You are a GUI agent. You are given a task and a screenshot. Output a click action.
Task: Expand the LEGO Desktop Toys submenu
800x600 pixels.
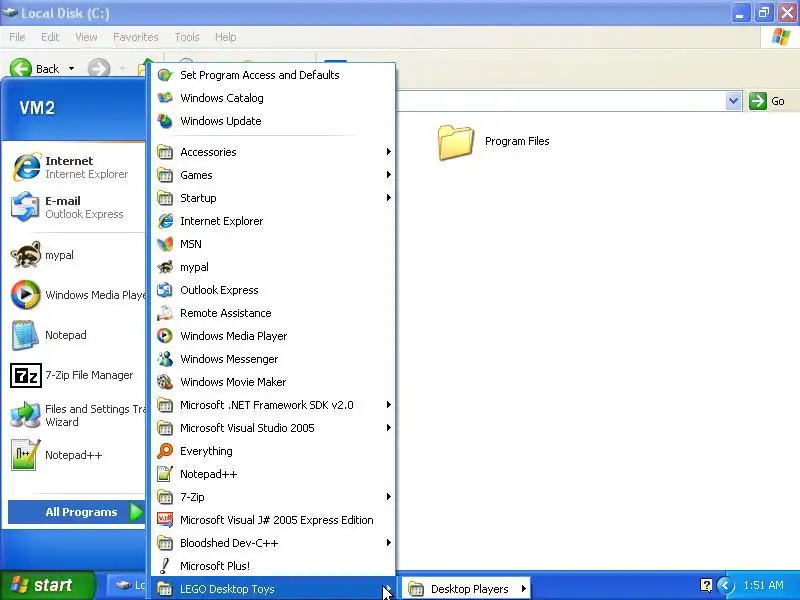pos(273,589)
